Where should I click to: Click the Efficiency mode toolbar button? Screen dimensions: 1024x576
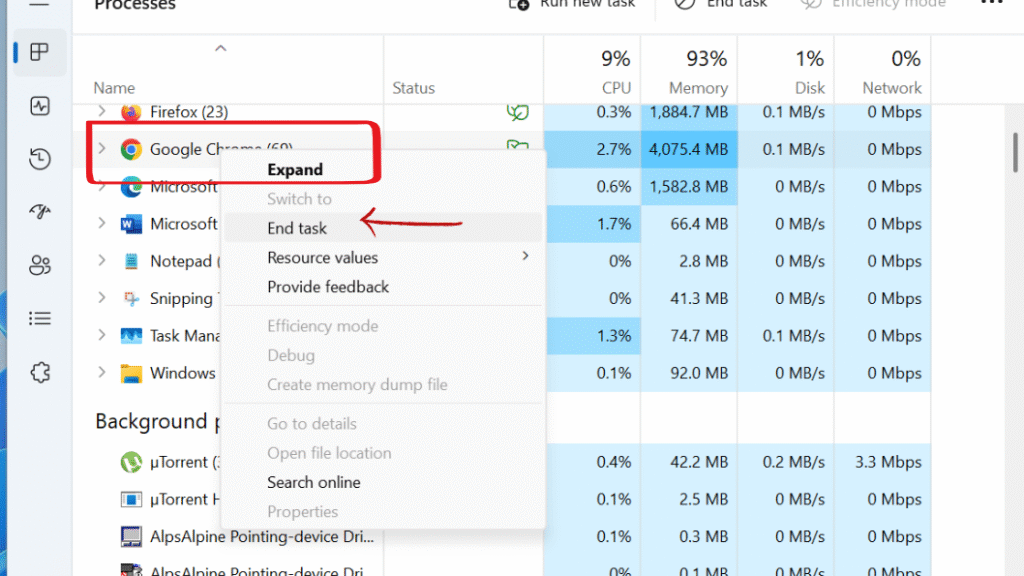873,4
